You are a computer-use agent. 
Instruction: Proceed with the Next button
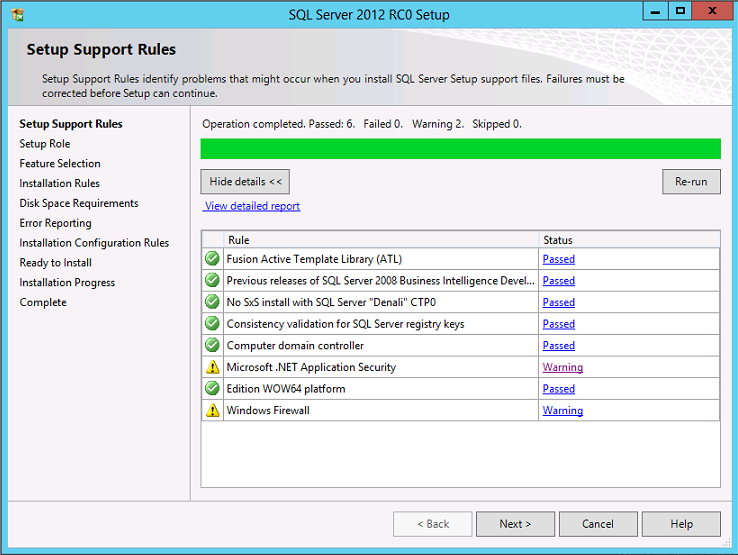(515, 524)
